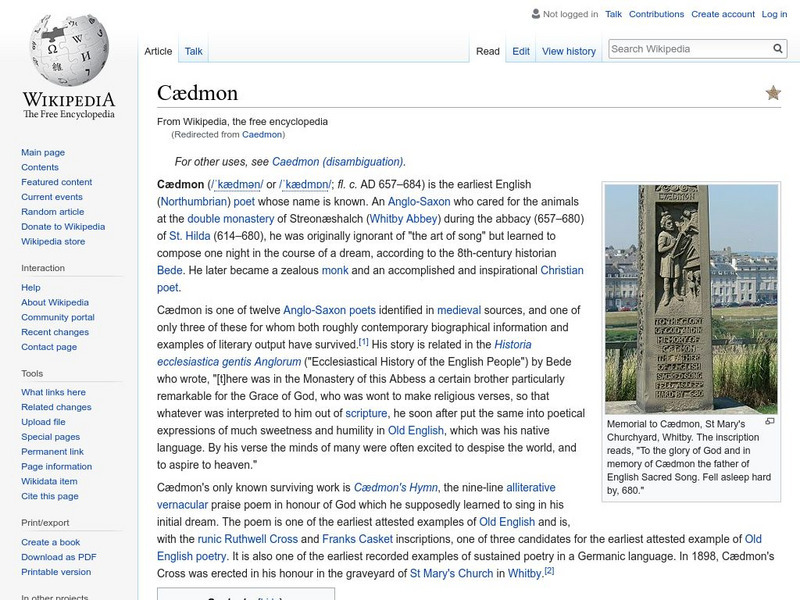Click Create account
The image size is (800, 600).
tap(723, 14)
